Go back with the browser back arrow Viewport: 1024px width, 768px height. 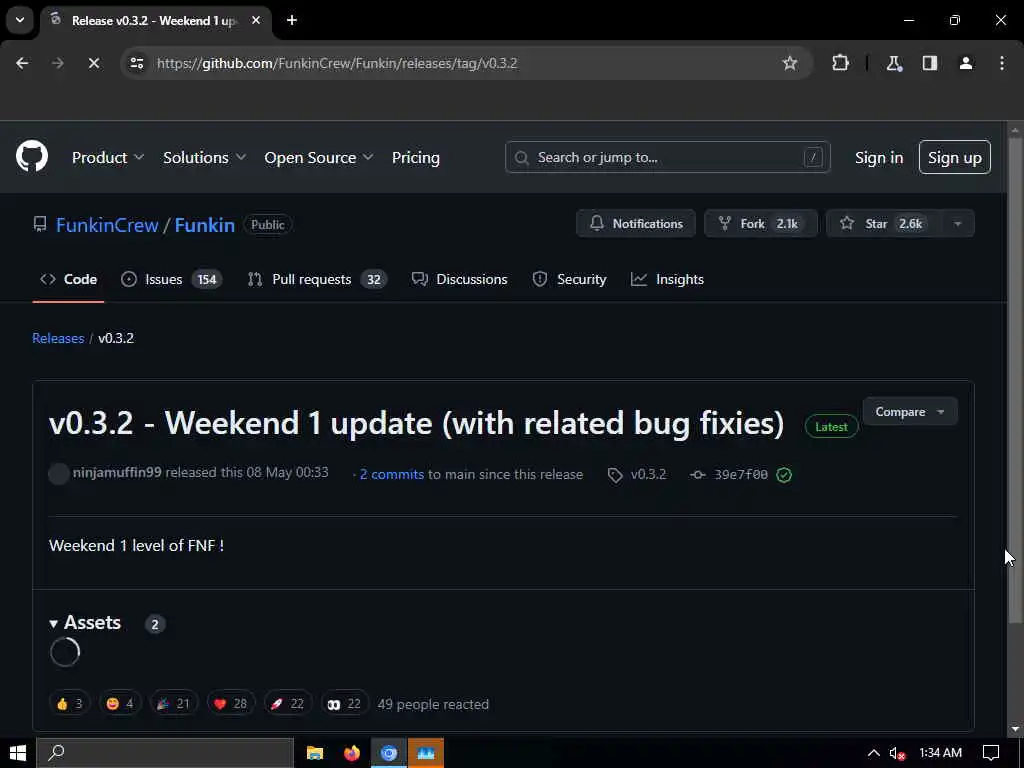pyautogui.click(x=22, y=63)
